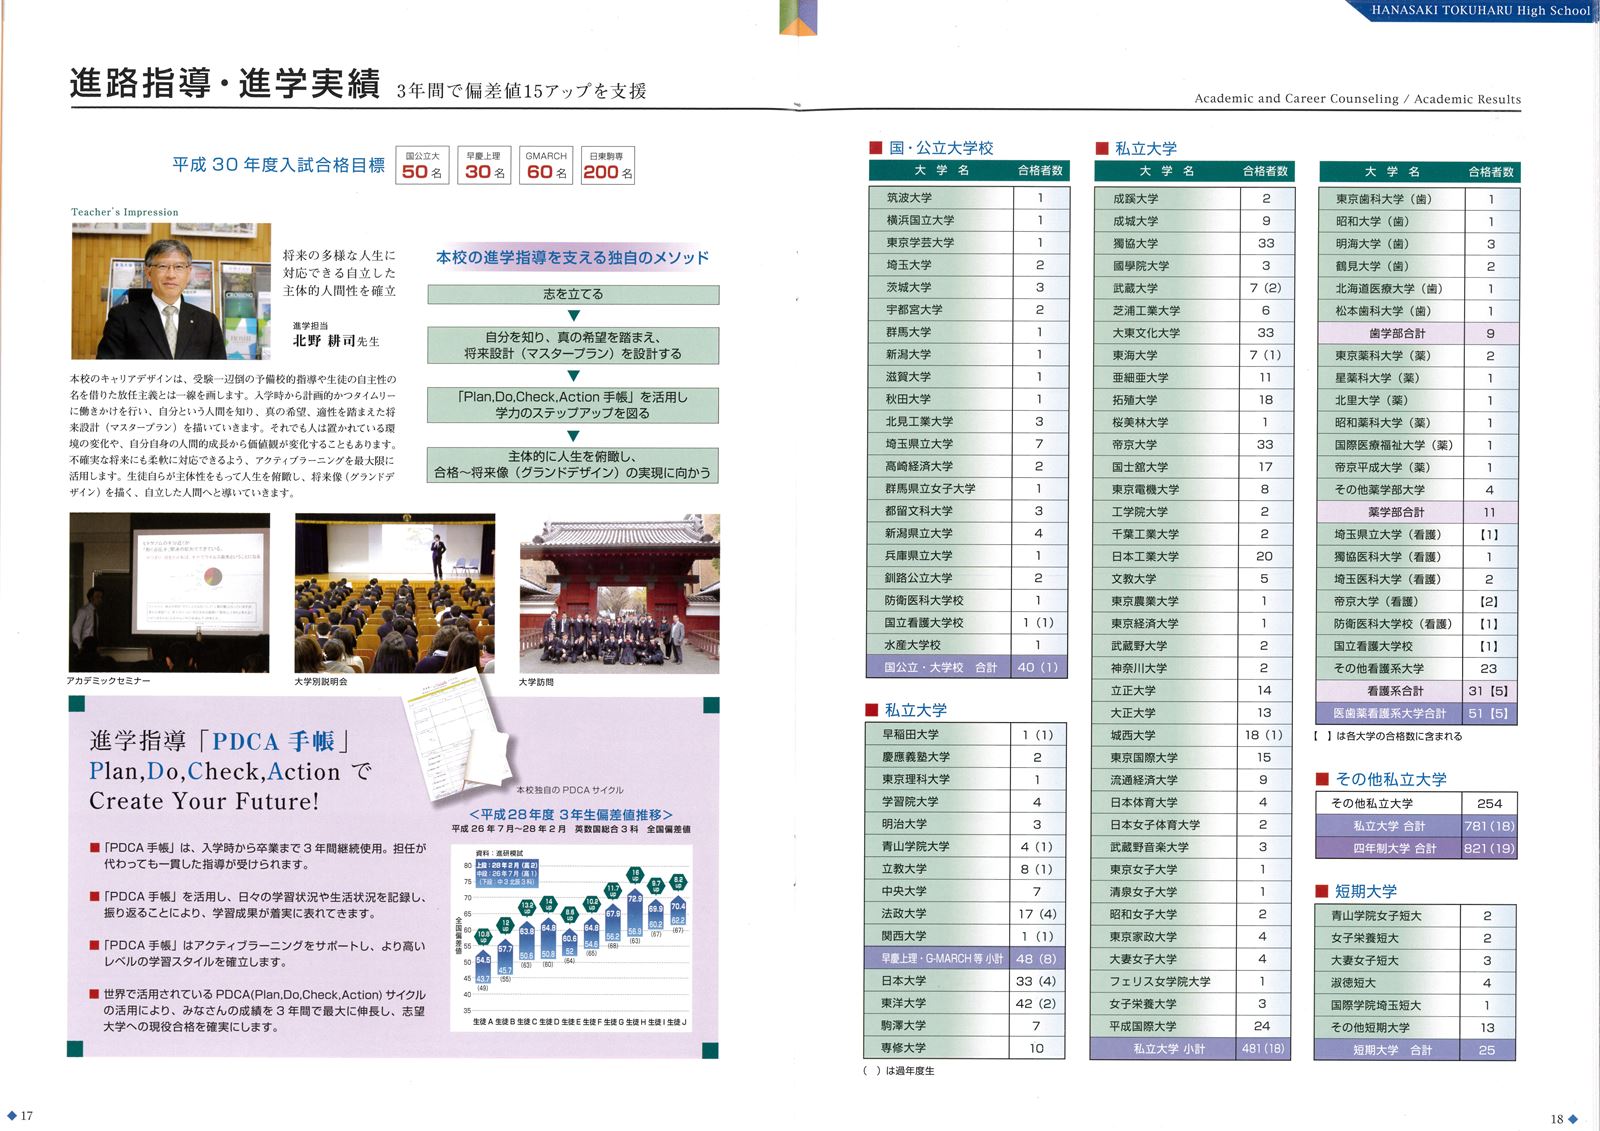Image resolution: width=1600 pixels, height=1131 pixels.
Task: Select the 日本工業大学 table row
Action: click(1195, 556)
